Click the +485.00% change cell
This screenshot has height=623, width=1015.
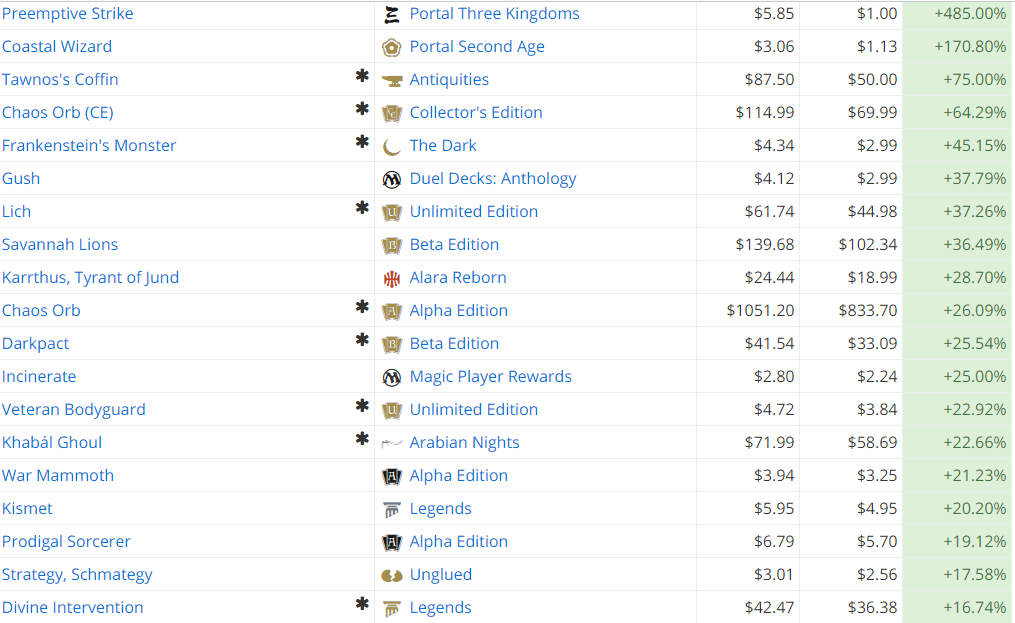[x=957, y=14]
